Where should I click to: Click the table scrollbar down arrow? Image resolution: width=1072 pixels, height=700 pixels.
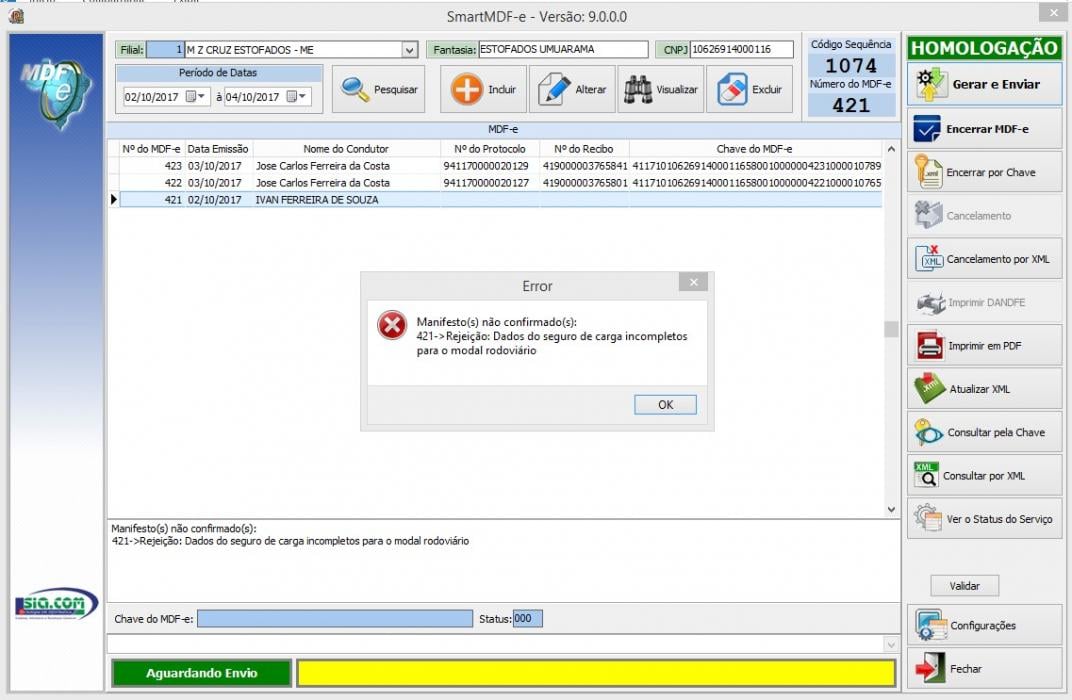point(891,509)
